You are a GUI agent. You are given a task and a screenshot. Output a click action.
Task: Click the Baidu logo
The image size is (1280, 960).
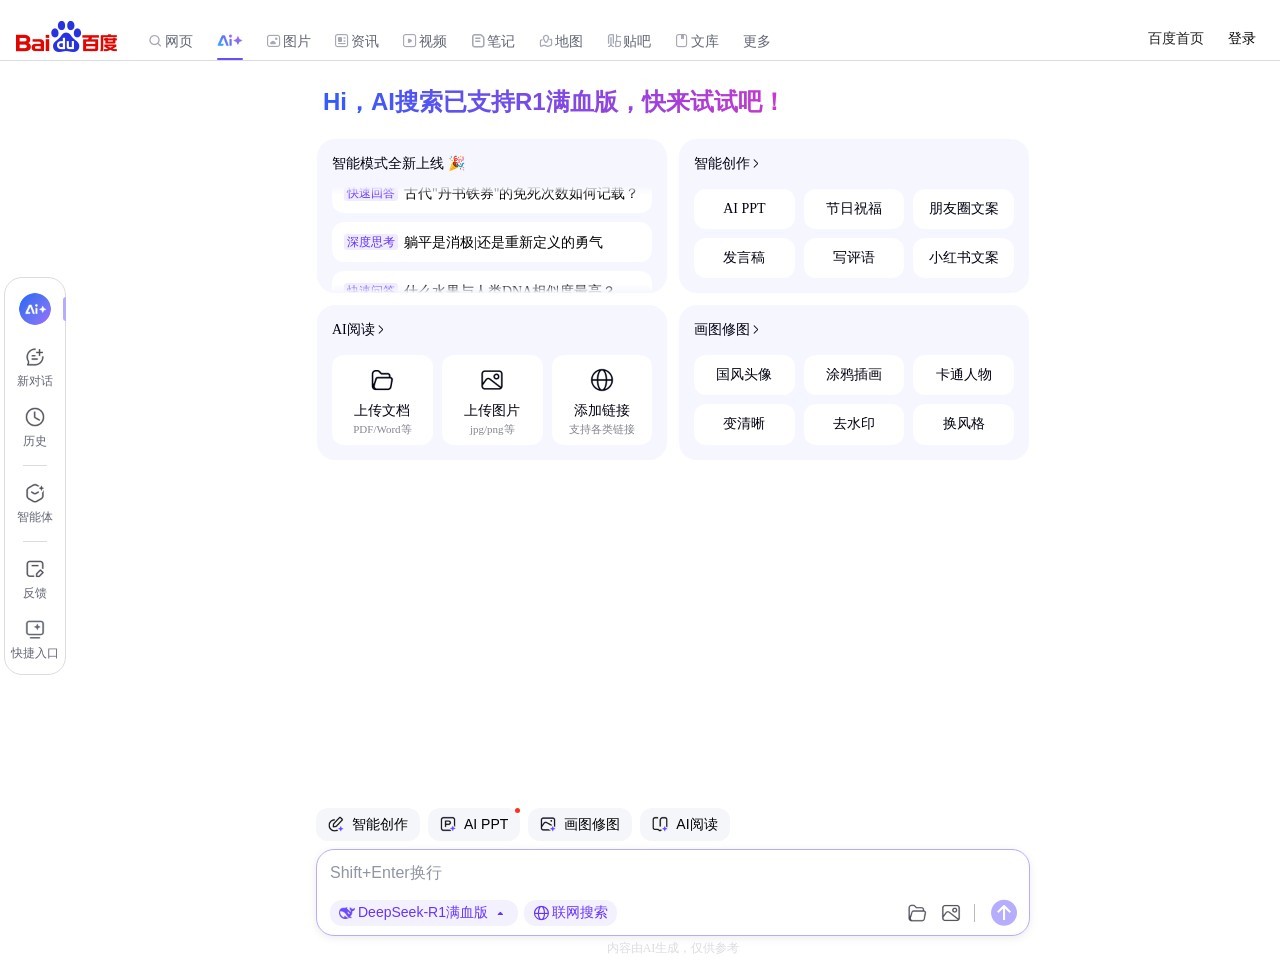[66, 38]
